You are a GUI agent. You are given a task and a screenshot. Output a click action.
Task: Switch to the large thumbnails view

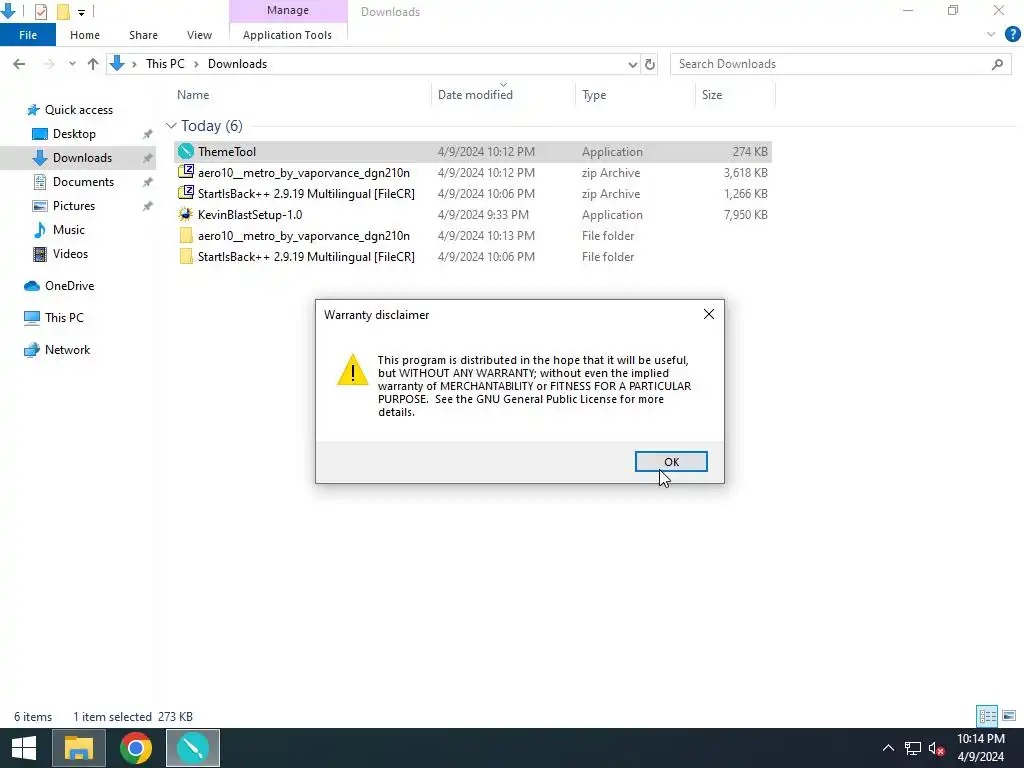(1009, 716)
